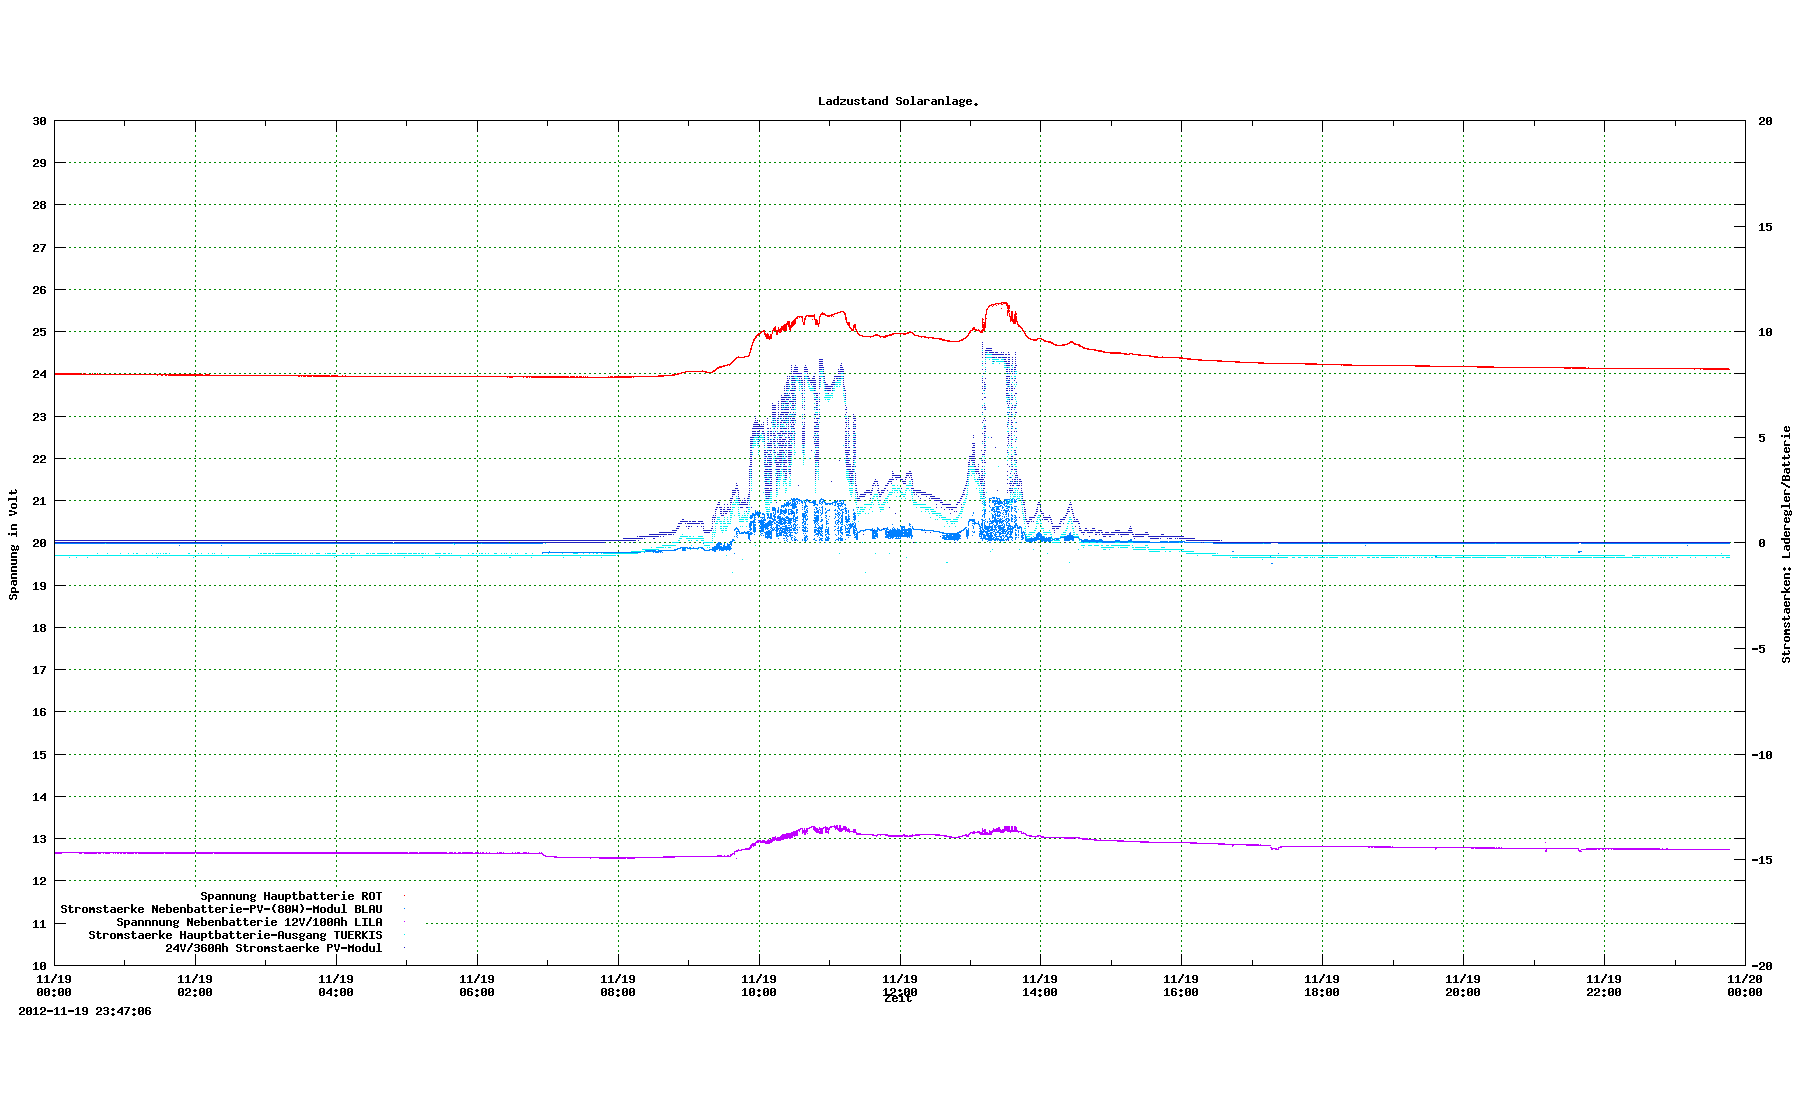
Task: Click the '11/19 06:00' time axis label
Action: pos(476,985)
